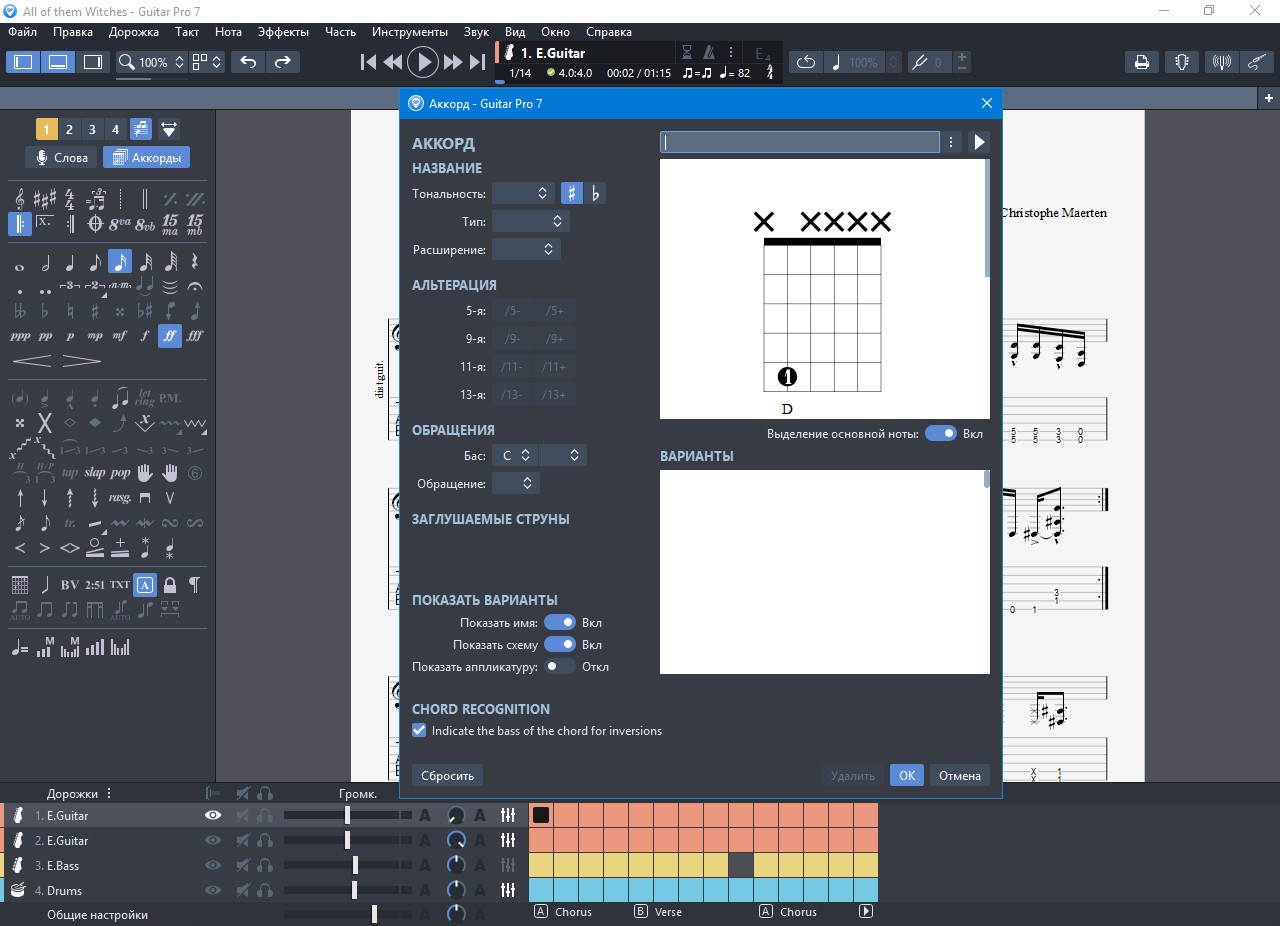Switch to voice 2 tab

click(x=69, y=129)
